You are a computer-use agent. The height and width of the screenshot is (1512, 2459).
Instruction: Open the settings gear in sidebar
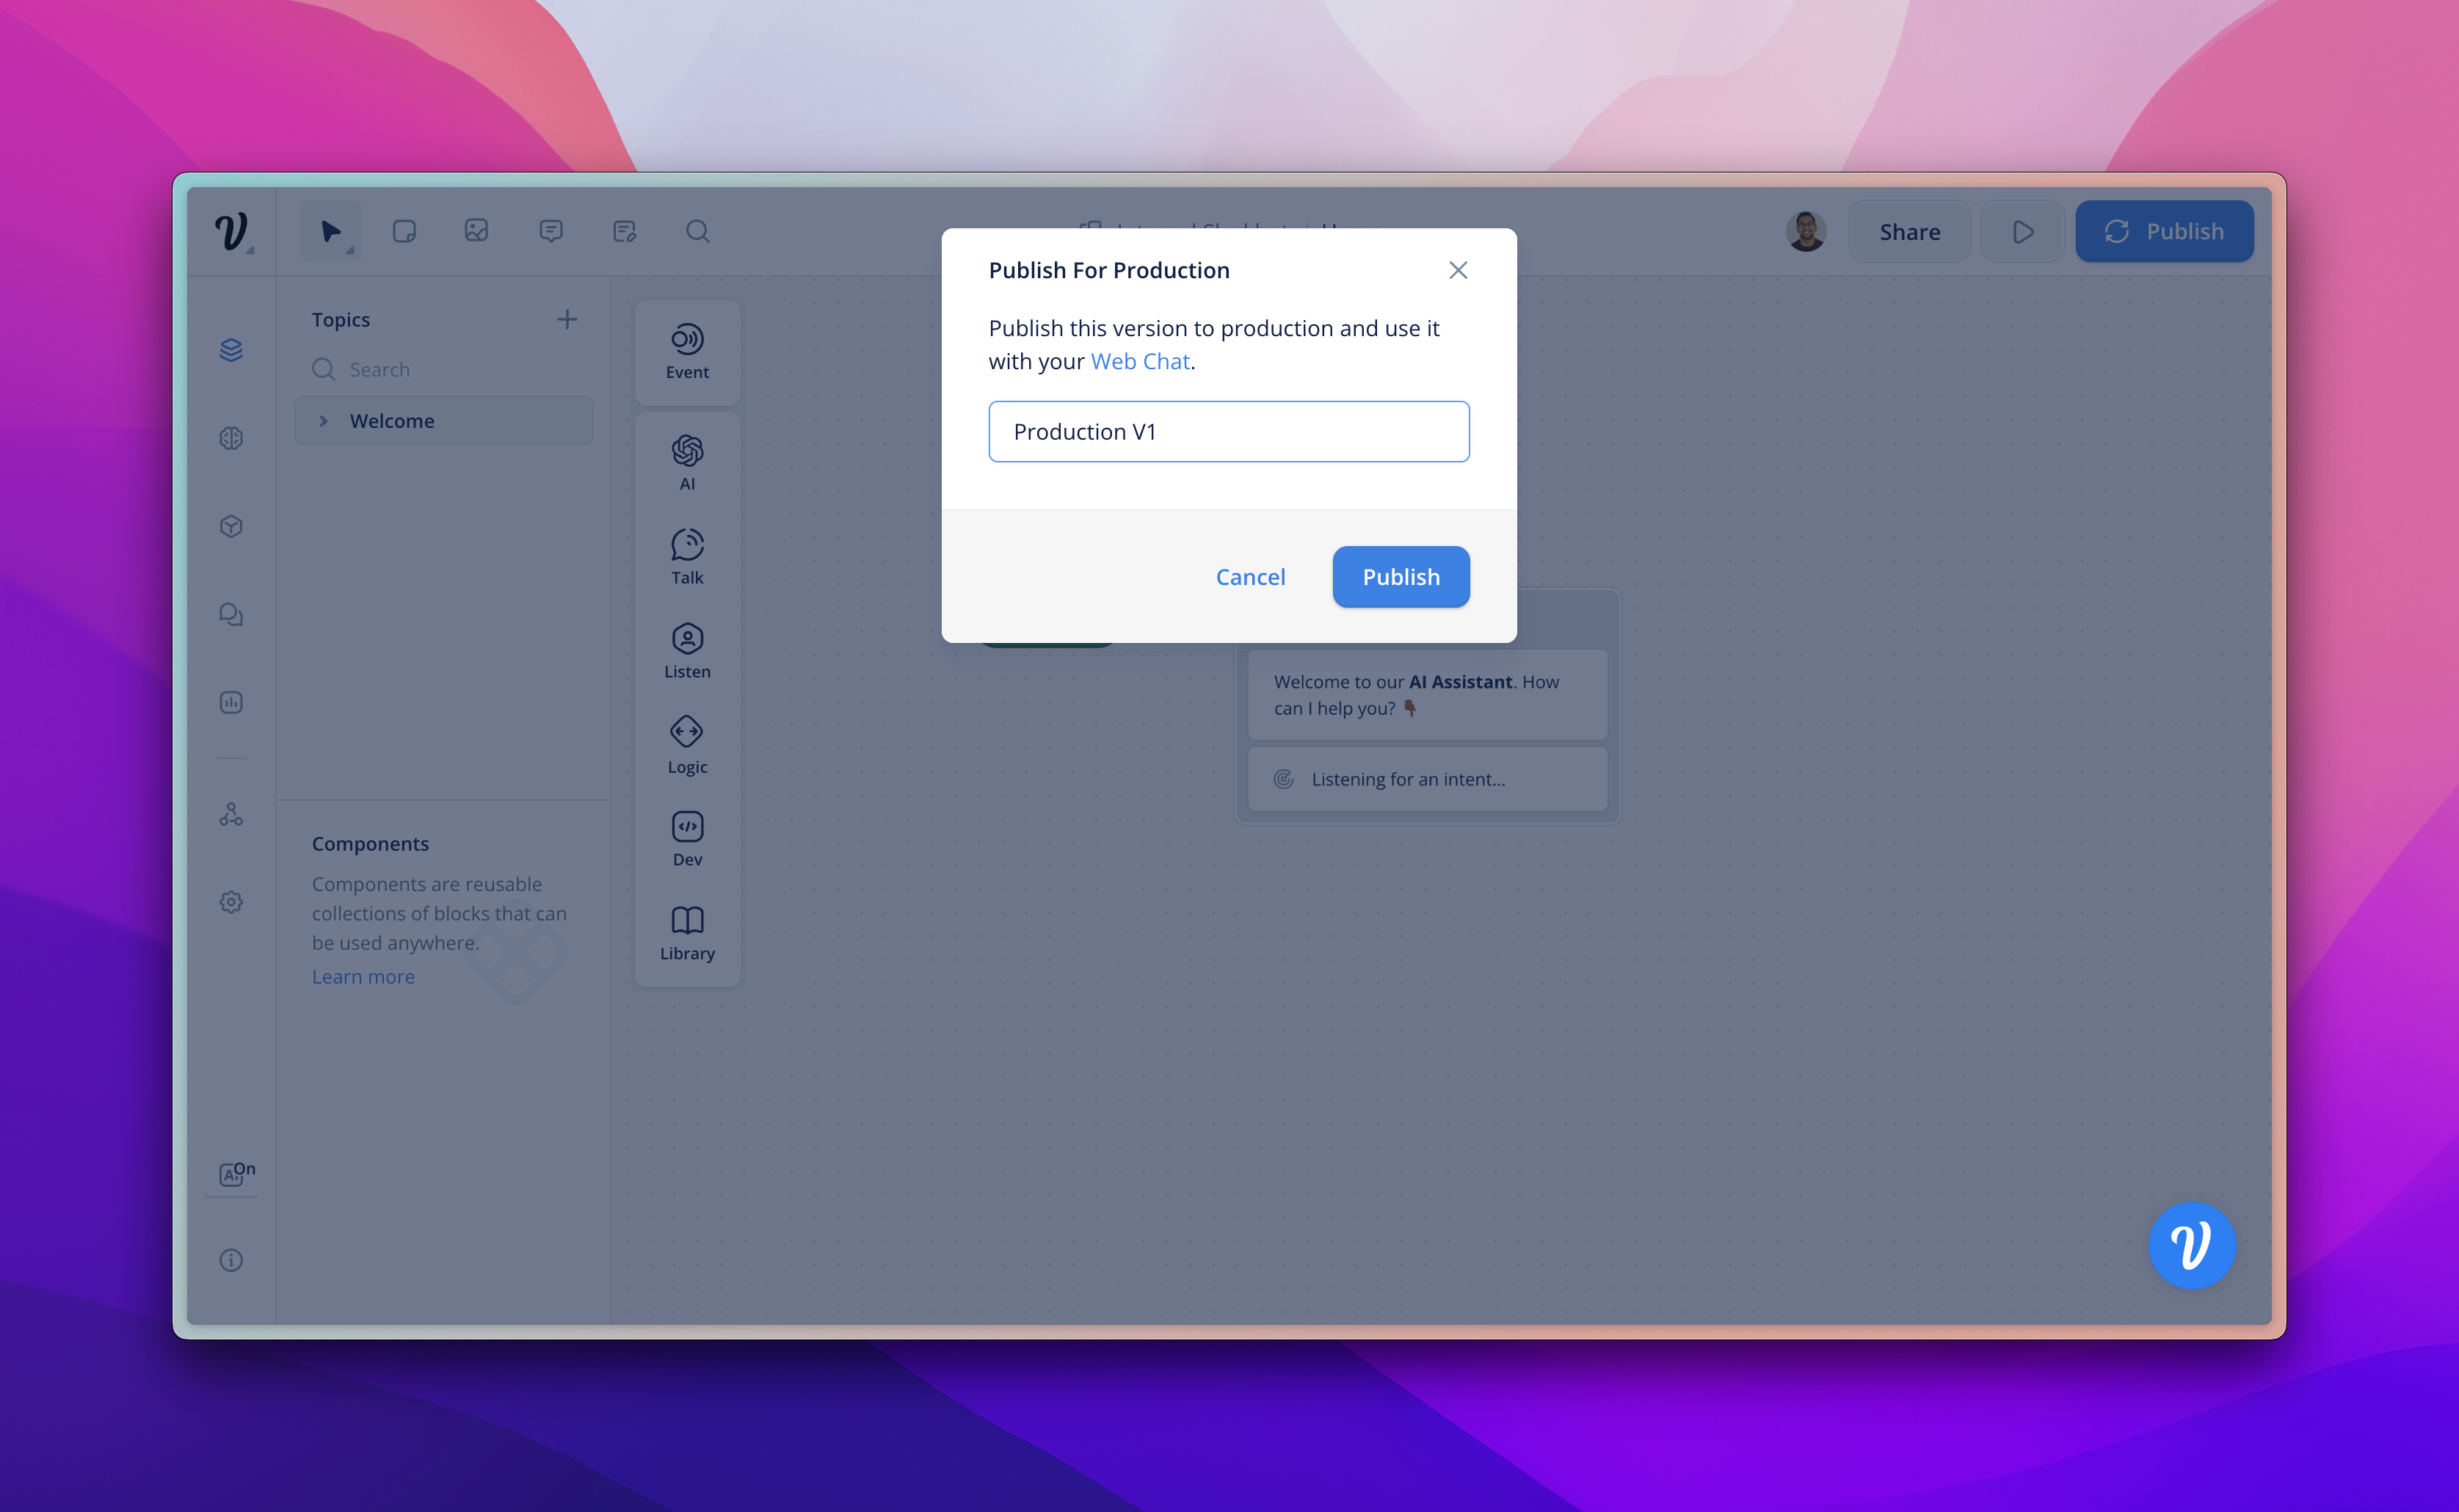(x=231, y=902)
